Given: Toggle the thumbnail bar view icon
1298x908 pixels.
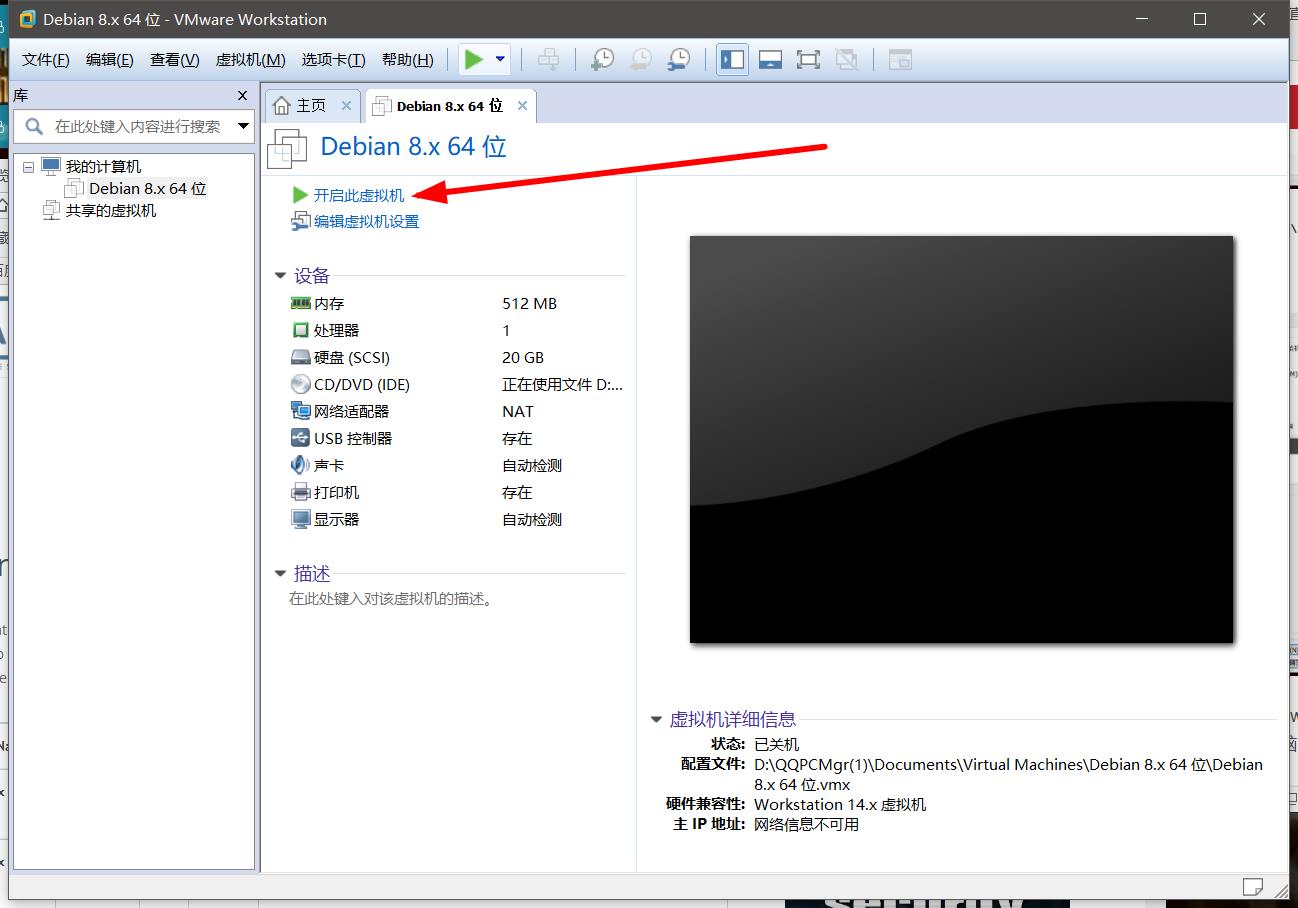Looking at the screenshot, I should coord(770,60).
